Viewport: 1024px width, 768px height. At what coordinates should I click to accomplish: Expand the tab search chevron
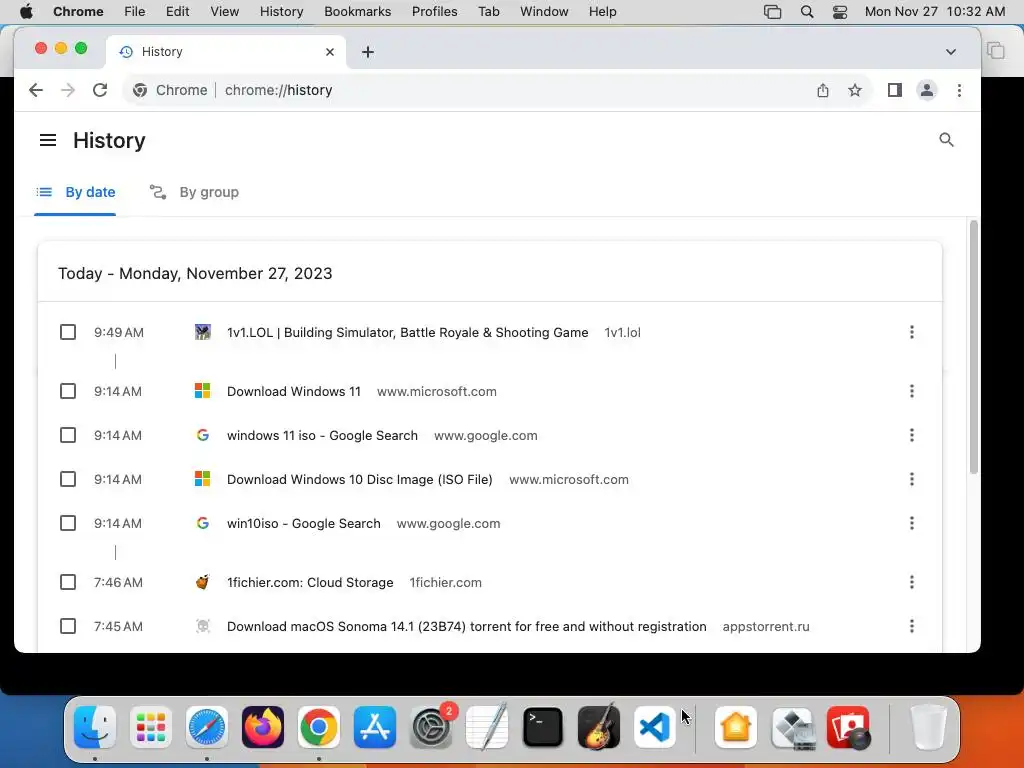pos(951,52)
